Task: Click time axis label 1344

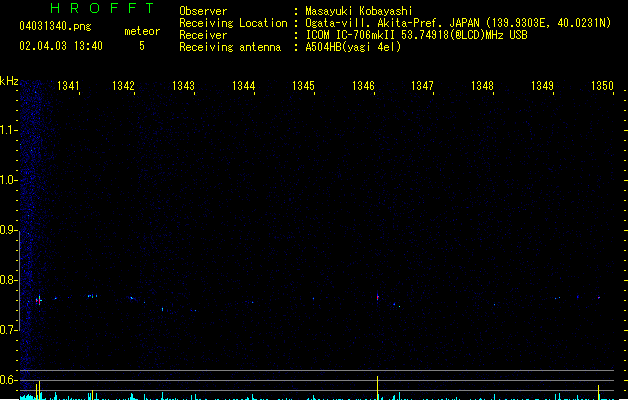Action: pyautogui.click(x=243, y=86)
